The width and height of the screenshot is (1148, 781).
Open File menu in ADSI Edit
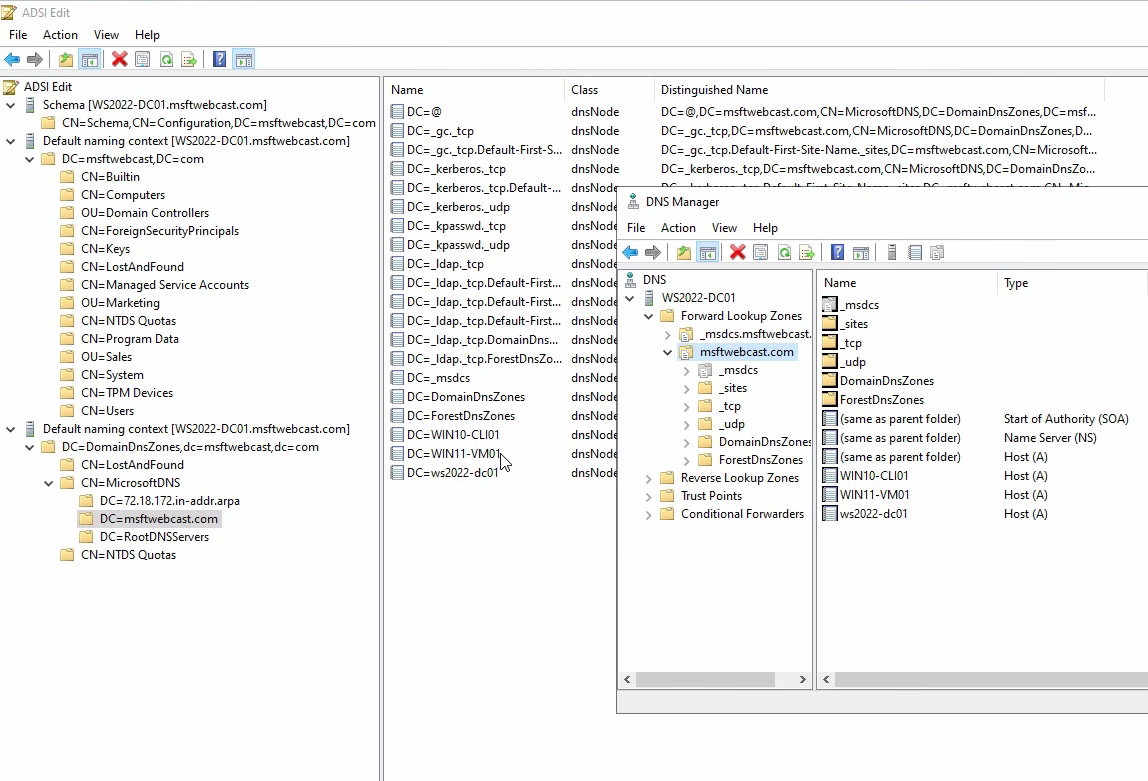click(x=18, y=34)
